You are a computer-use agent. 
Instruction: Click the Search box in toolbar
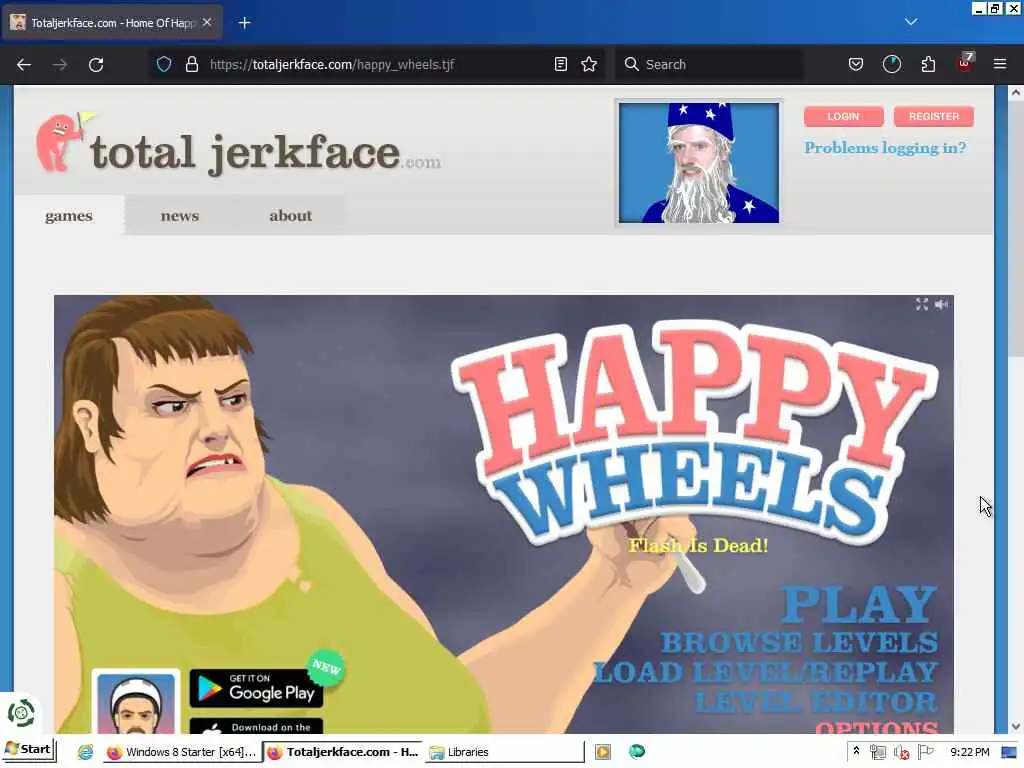709,64
